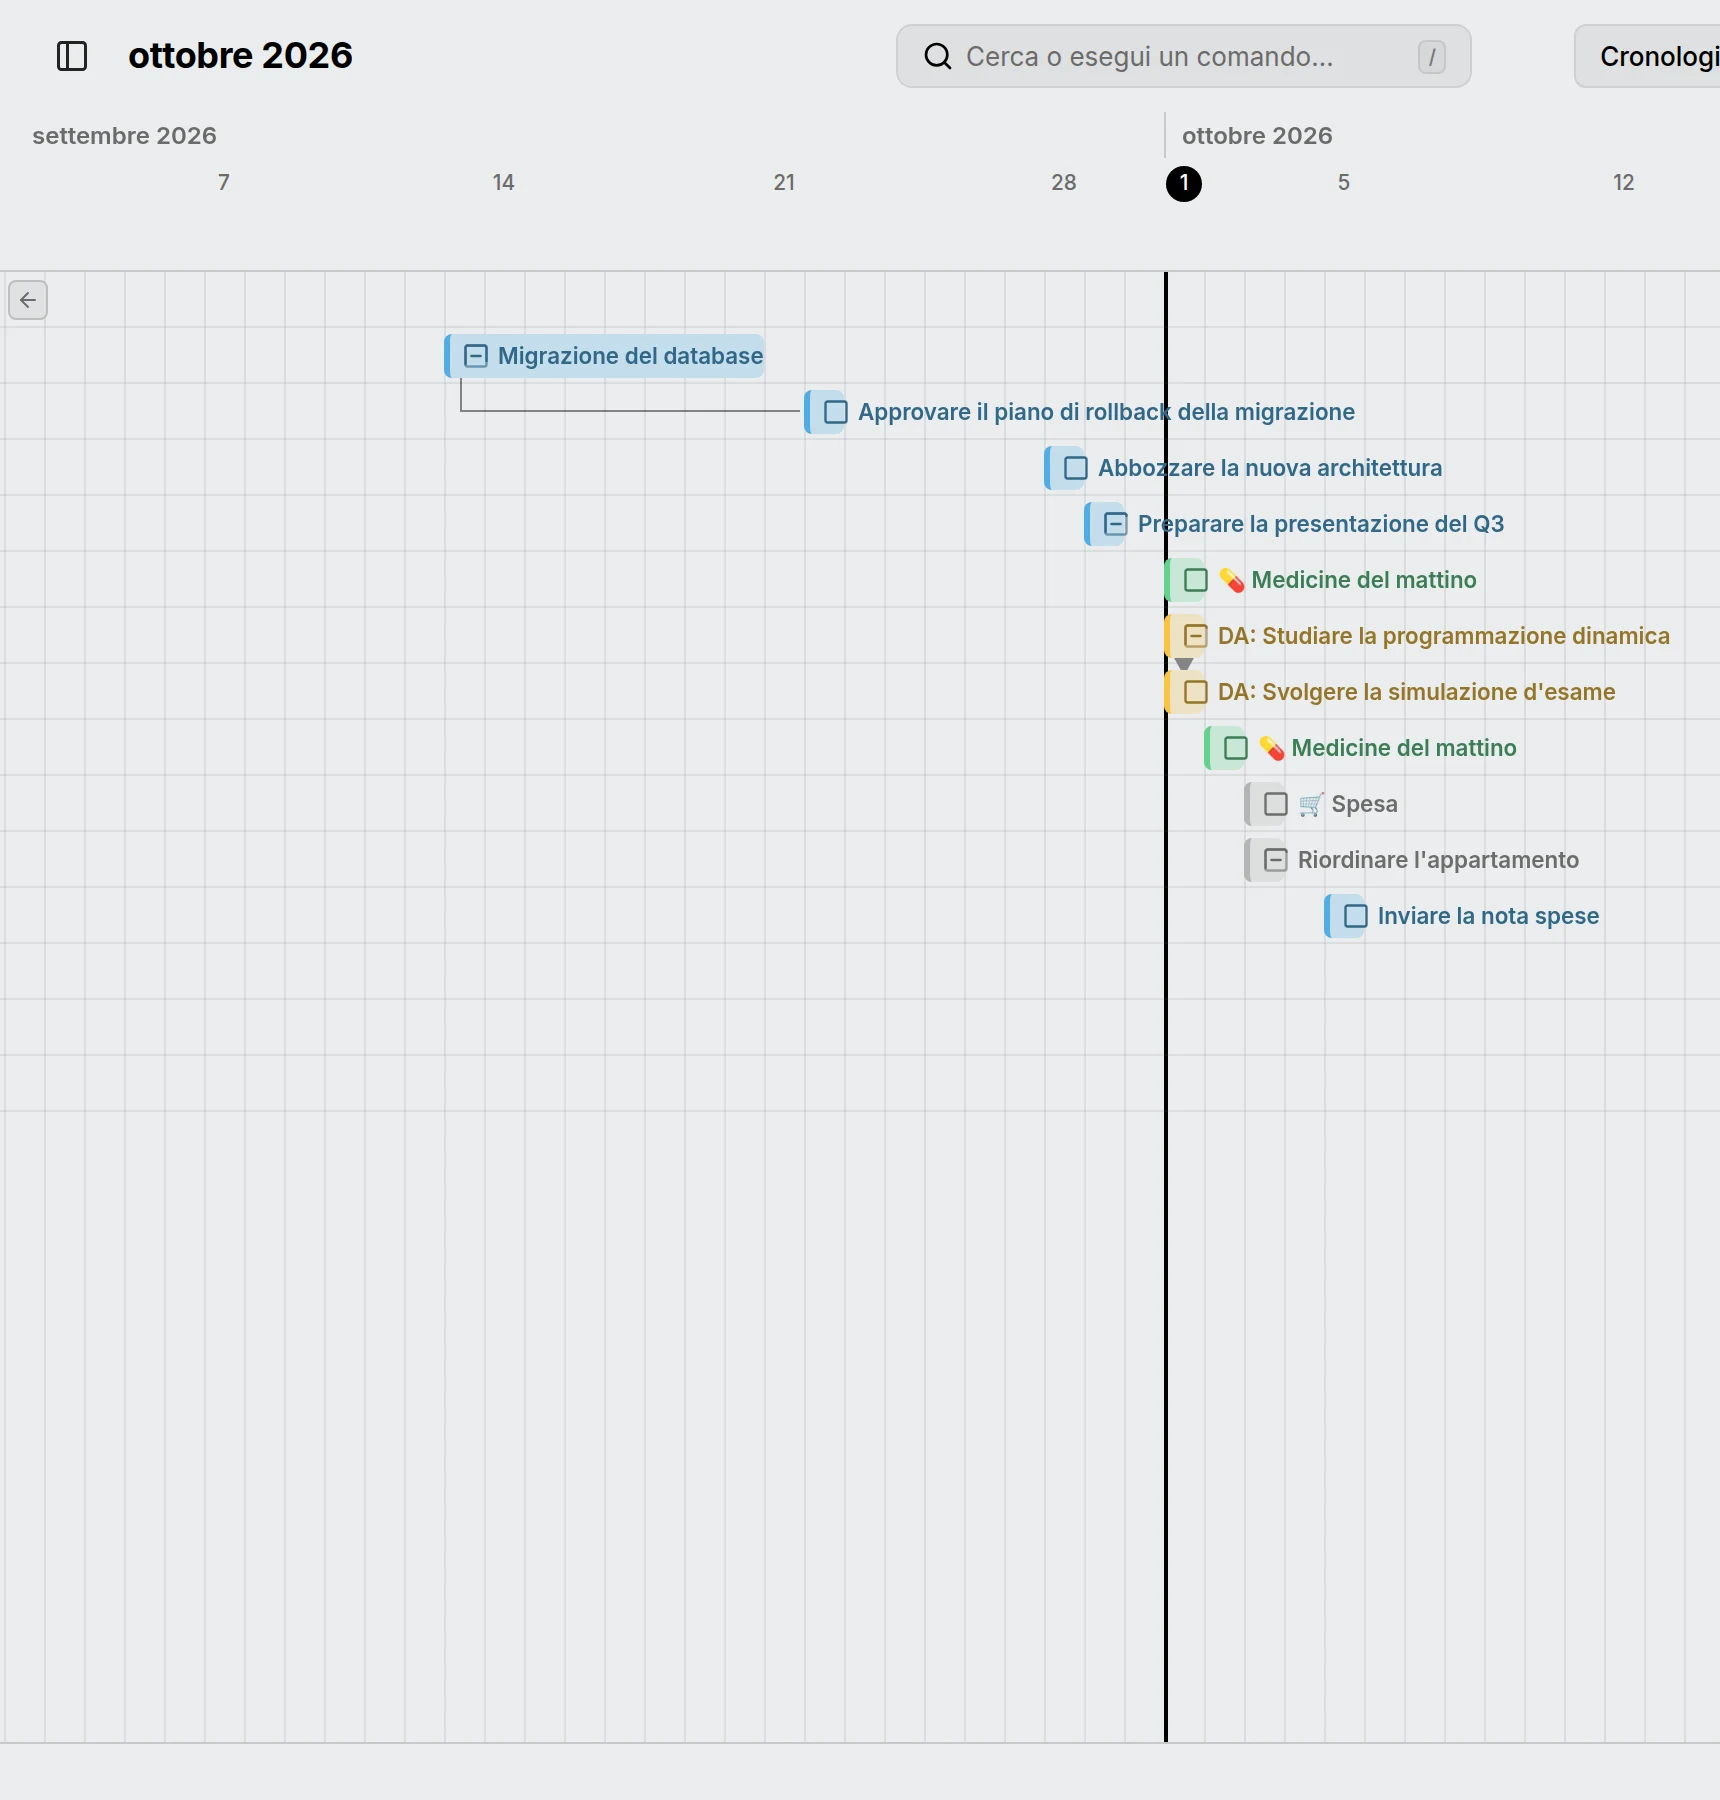Click date 28 in the timeline header
Screen dimensions: 1720x1800
pyautogui.click(x=1064, y=182)
